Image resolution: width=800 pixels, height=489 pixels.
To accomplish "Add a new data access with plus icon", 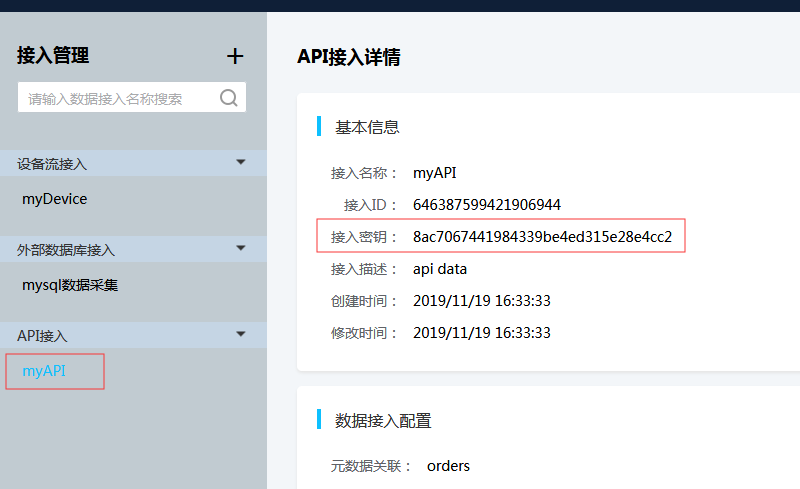I will pos(235,56).
